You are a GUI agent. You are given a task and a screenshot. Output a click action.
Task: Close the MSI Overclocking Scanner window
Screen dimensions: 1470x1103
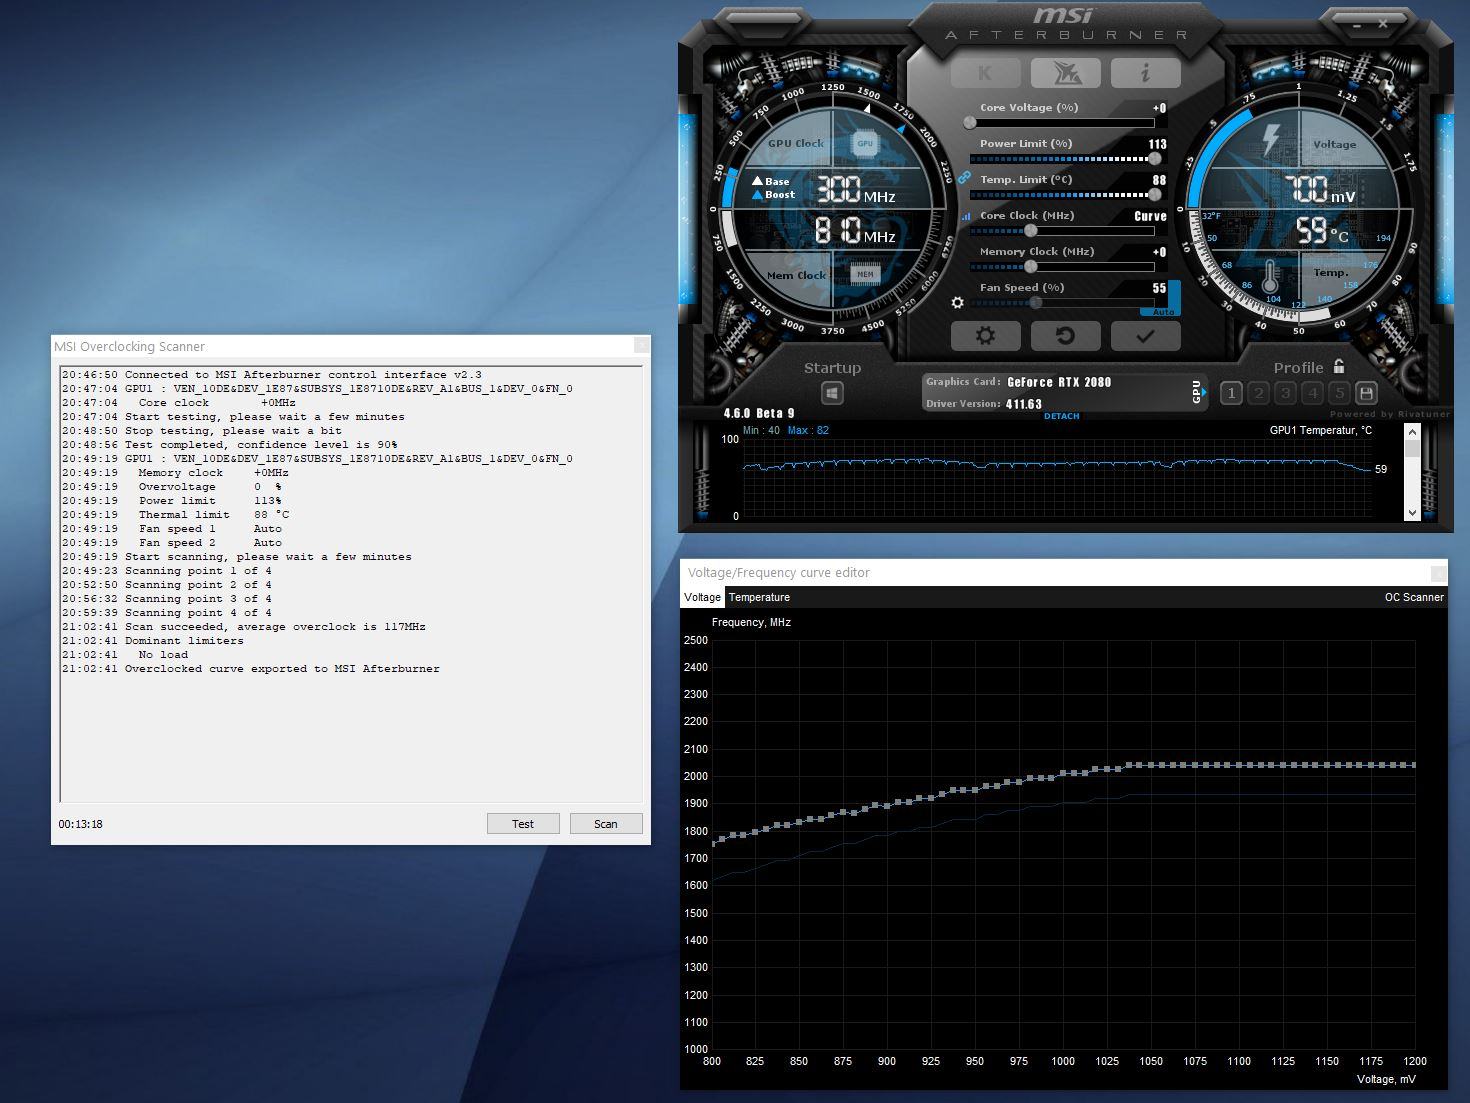pyautogui.click(x=641, y=345)
